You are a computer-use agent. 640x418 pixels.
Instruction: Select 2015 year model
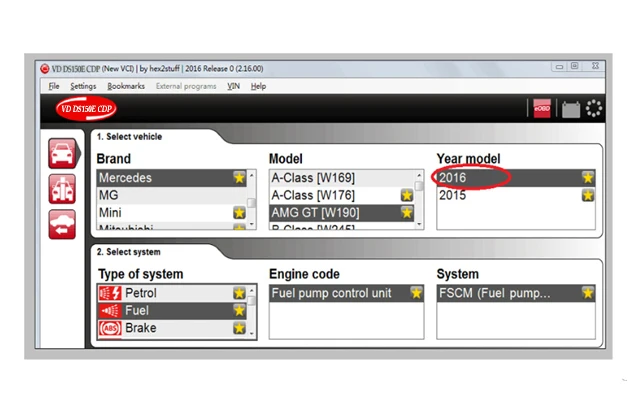516,196
